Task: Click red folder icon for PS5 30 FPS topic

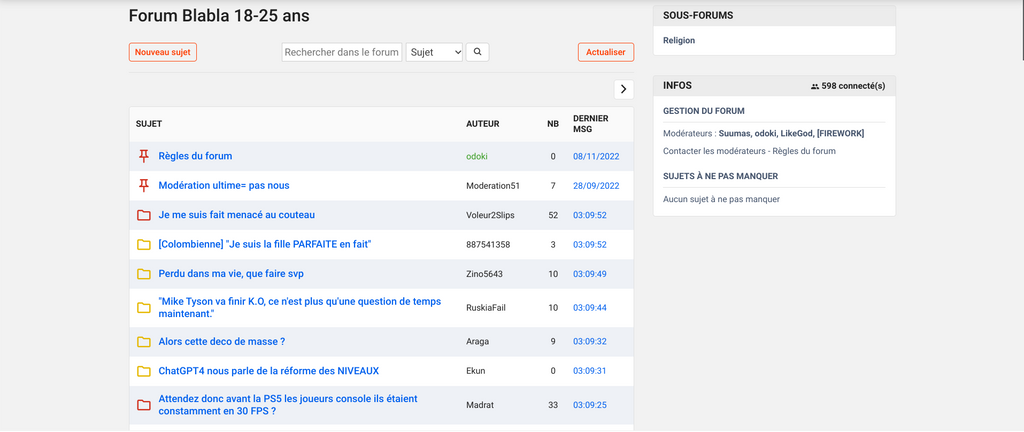Action: coord(144,405)
